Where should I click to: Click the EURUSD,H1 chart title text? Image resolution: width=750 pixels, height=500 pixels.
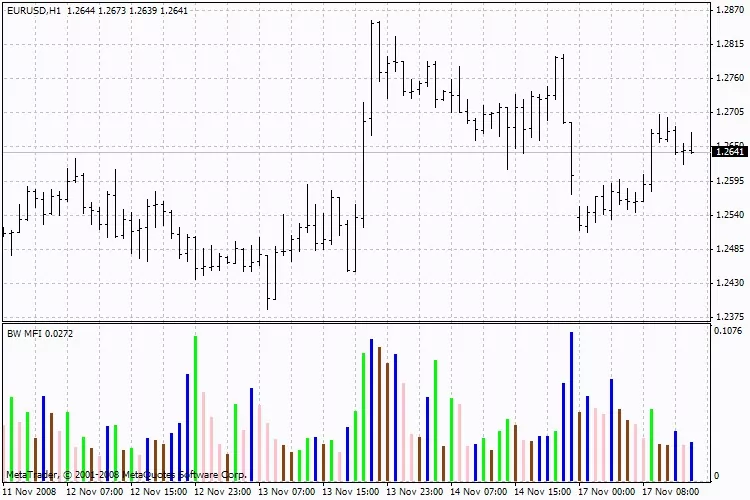coord(33,10)
